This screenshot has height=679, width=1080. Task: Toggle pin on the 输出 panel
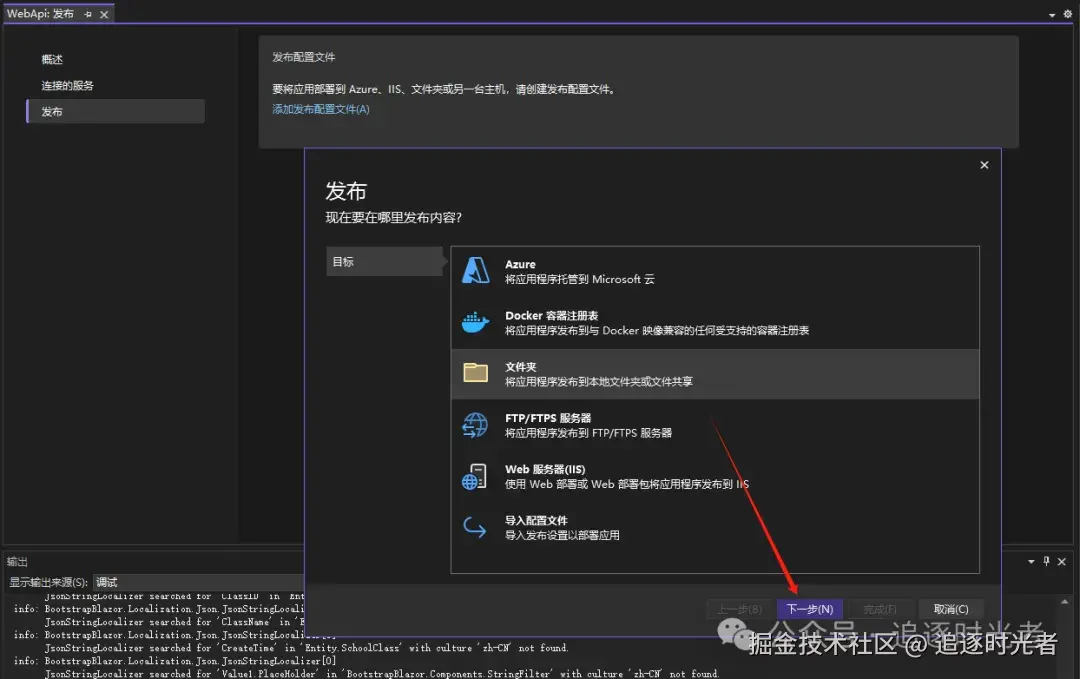coord(1046,561)
